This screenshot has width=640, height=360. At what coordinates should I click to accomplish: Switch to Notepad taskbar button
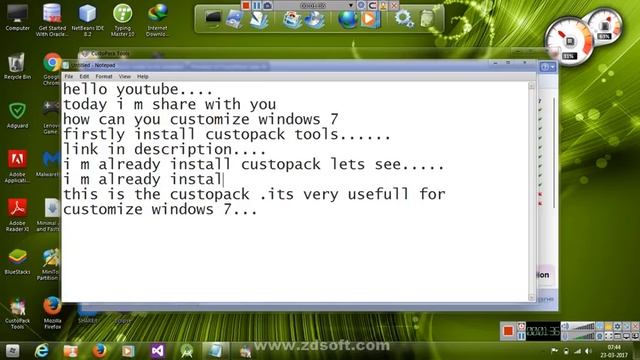pos(216,351)
